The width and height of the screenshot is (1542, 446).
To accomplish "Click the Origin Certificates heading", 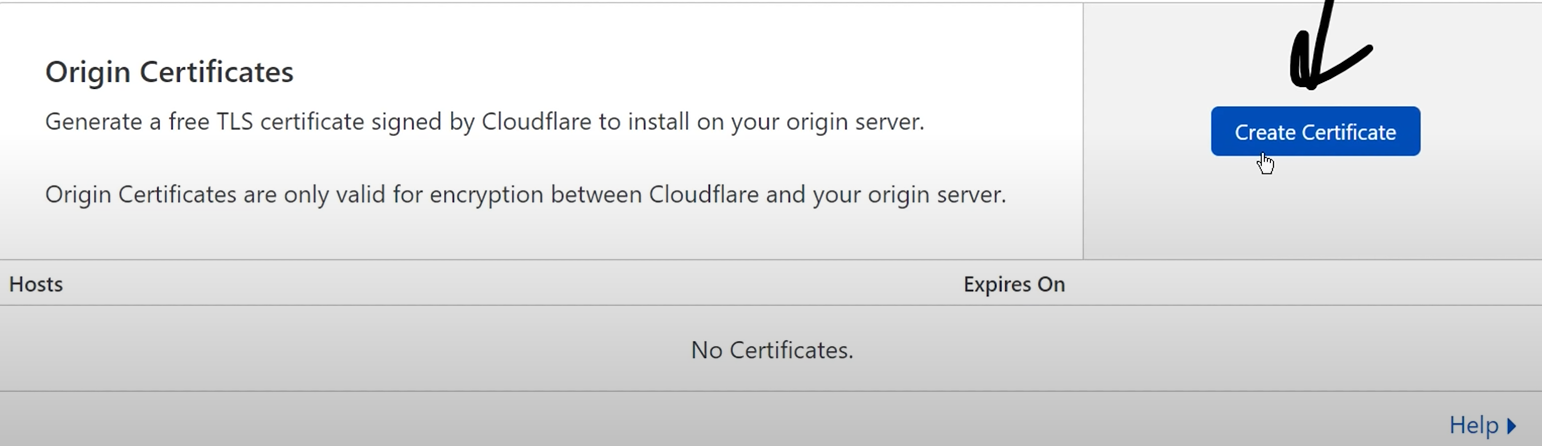I will pyautogui.click(x=169, y=72).
